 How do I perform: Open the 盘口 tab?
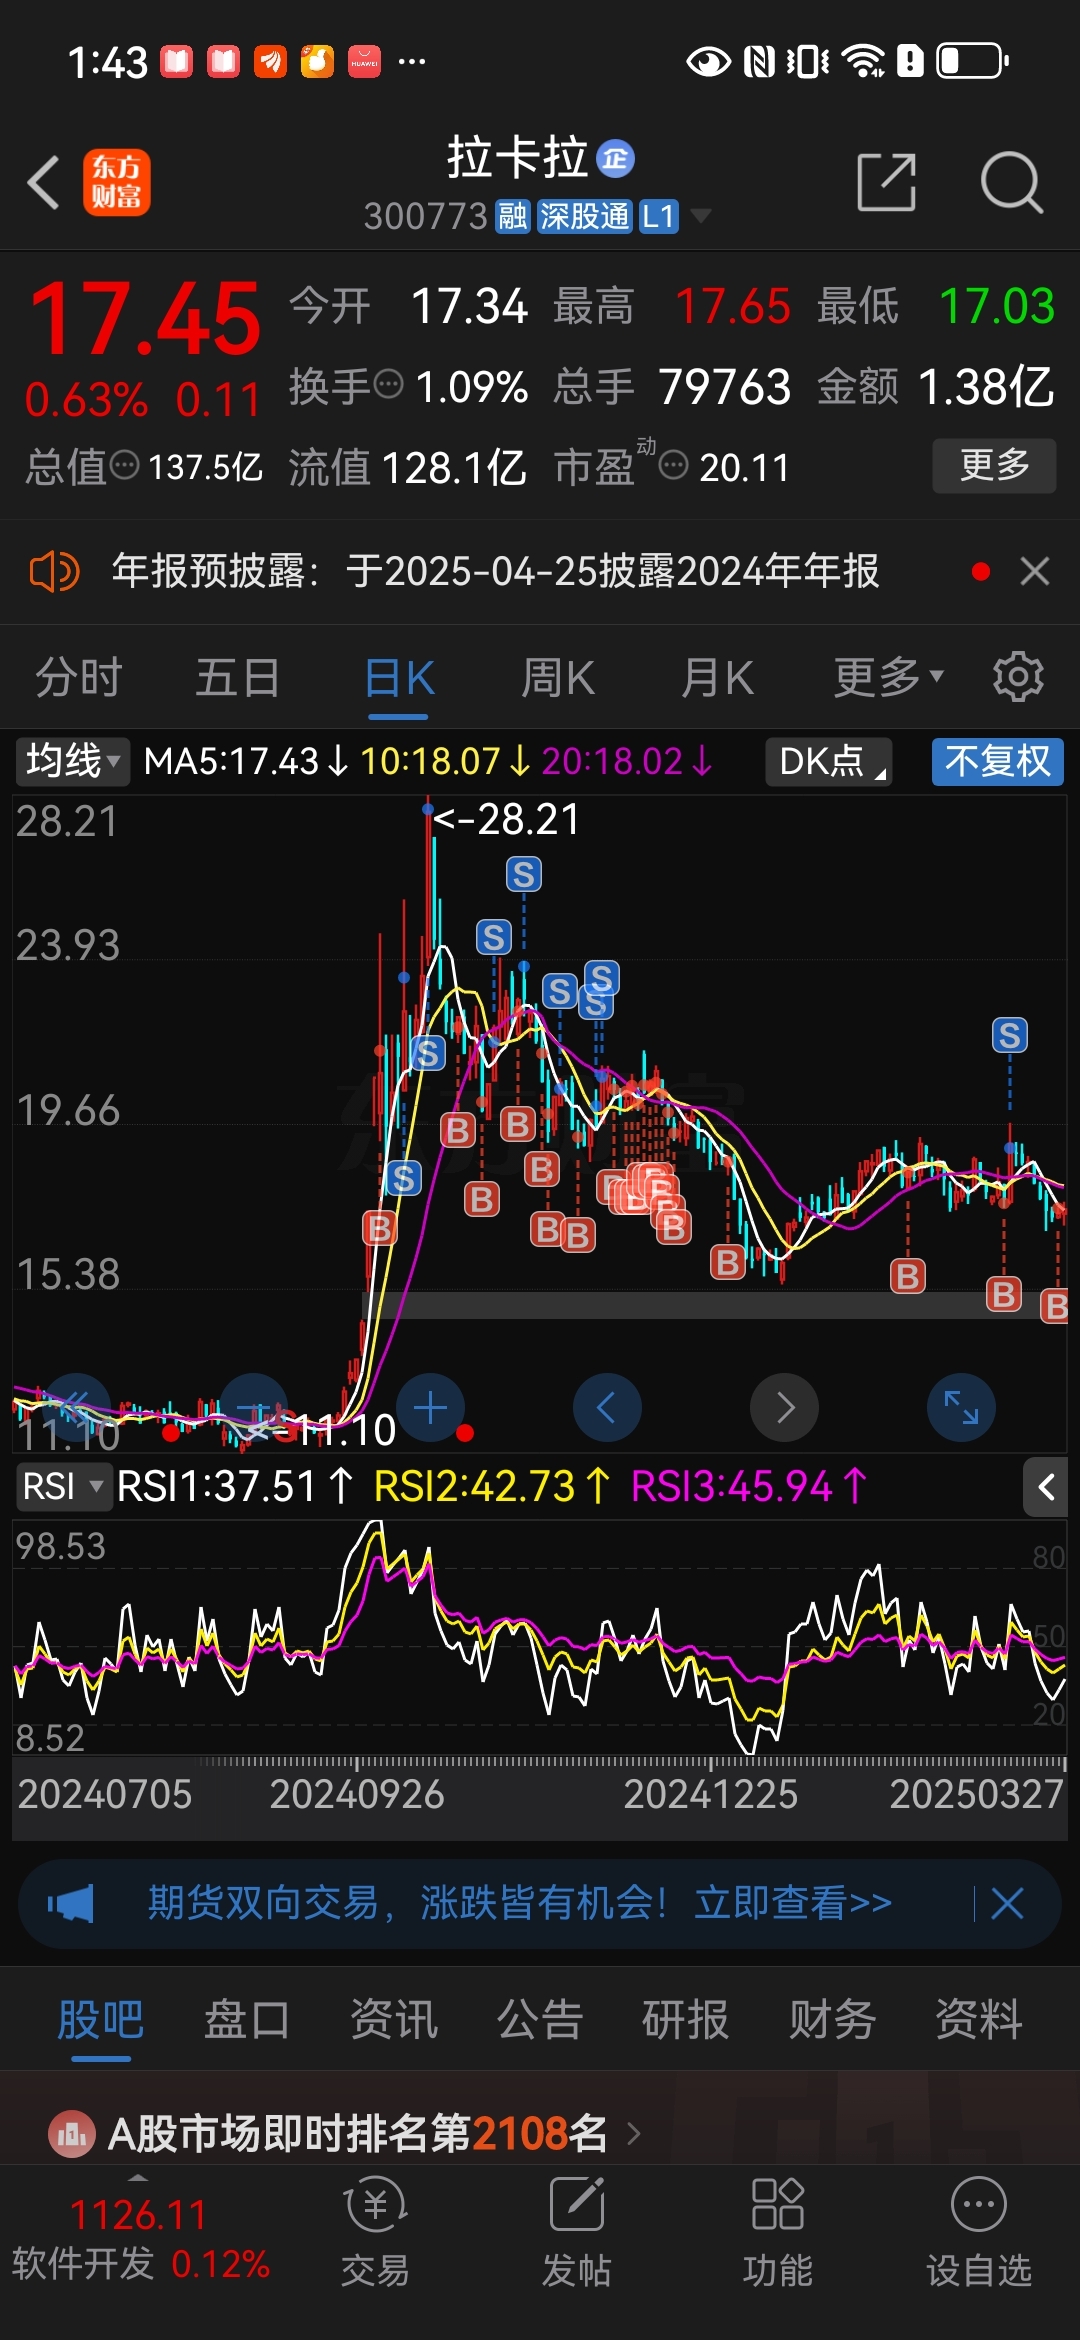[247, 2020]
